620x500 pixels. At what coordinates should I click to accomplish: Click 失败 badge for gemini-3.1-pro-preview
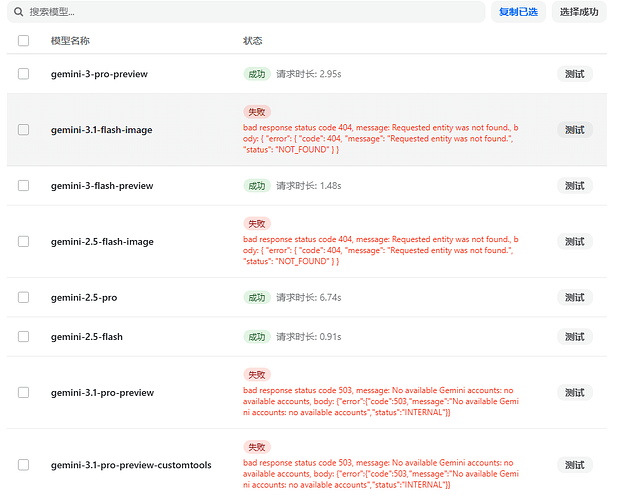[x=257, y=374]
